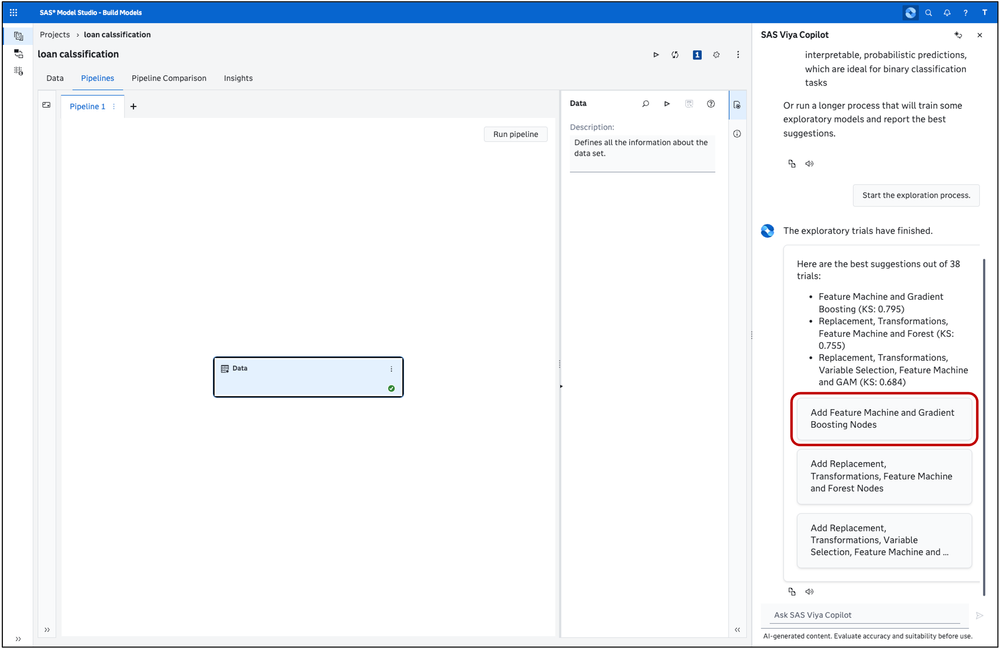Screen dimensions: 999x648
Task: Copy the exploratory trials Copilot response
Action: (792, 592)
